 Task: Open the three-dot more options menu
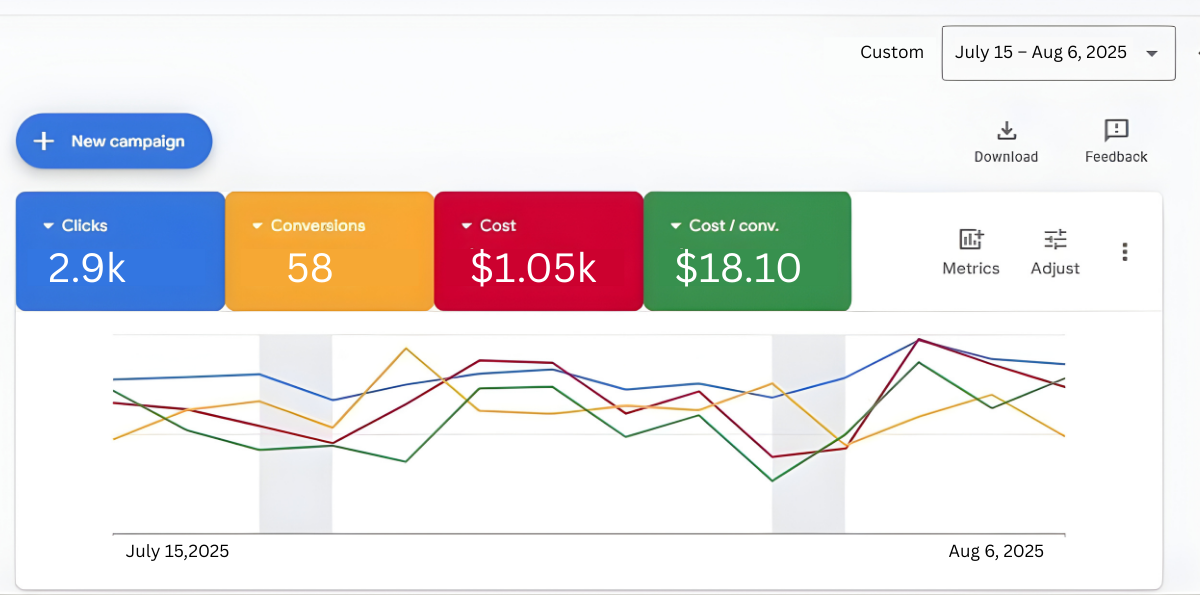click(1125, 252)
